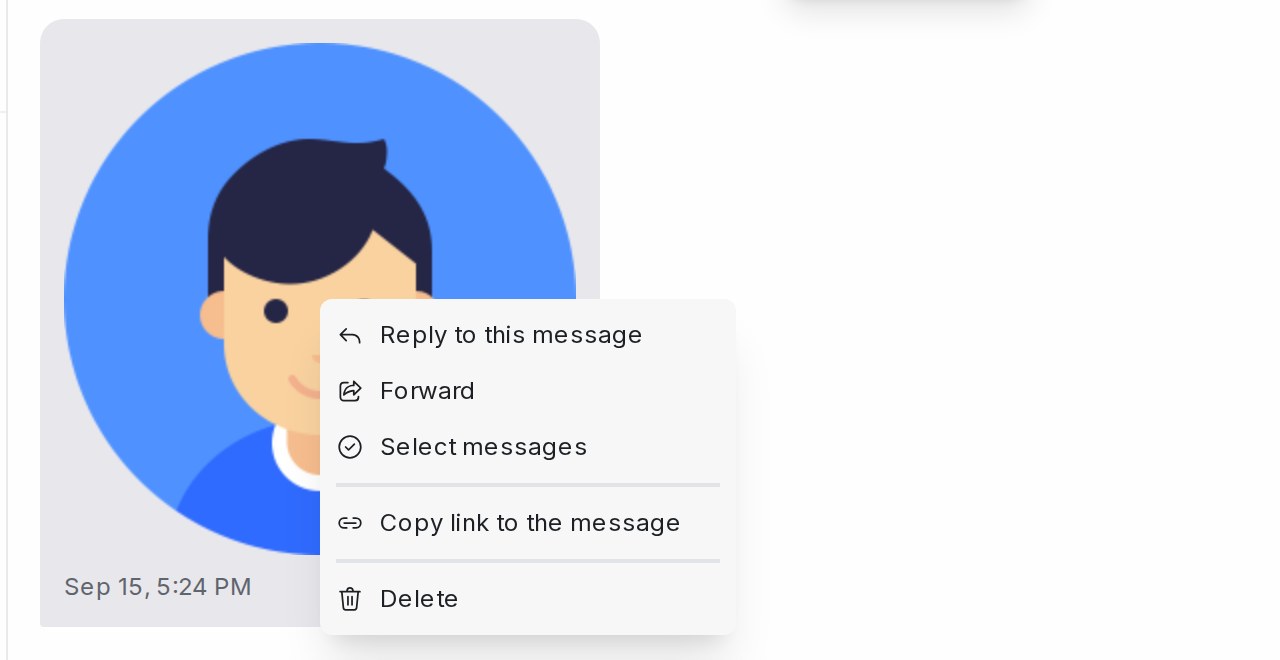
Task: Click the chain link icon
Action: (349, 523)
